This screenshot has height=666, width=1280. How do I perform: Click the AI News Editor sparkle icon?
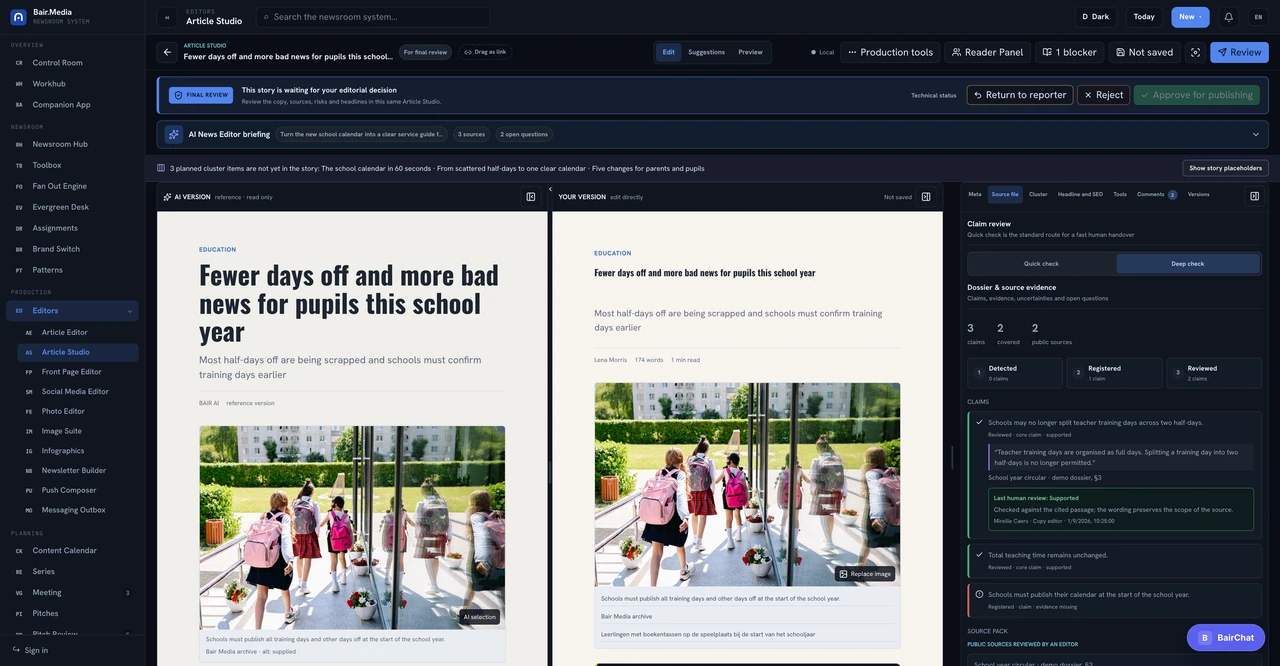click(174, 134)
